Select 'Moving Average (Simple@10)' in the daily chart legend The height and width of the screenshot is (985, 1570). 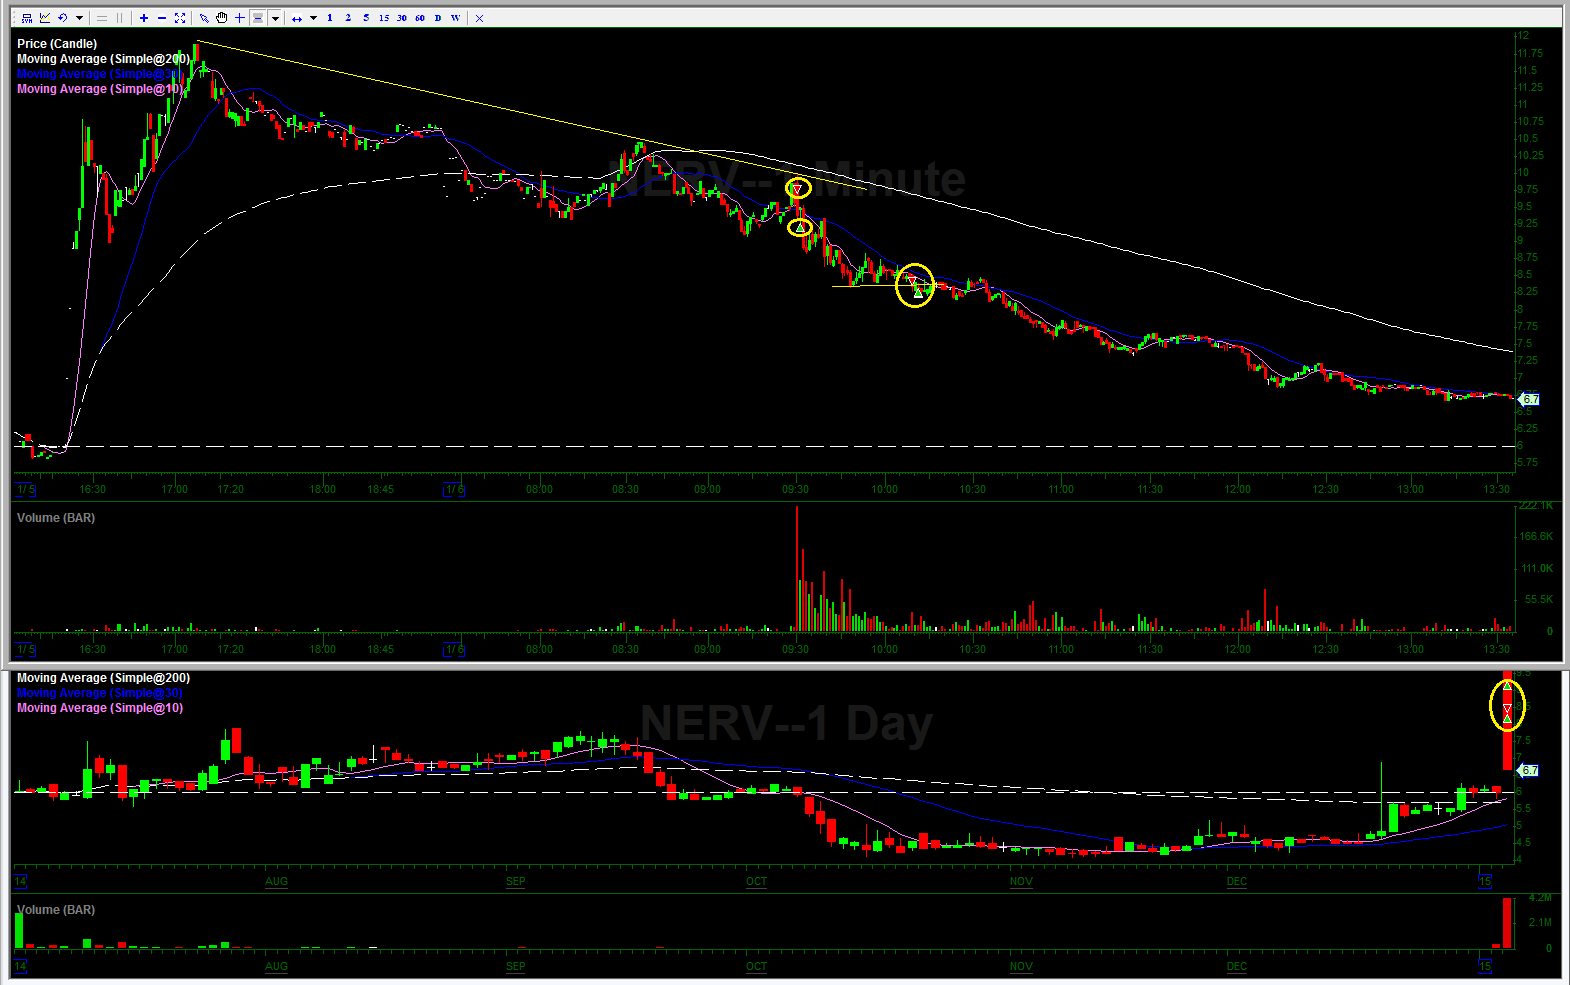pyautogui.click(x=100, y=708)
